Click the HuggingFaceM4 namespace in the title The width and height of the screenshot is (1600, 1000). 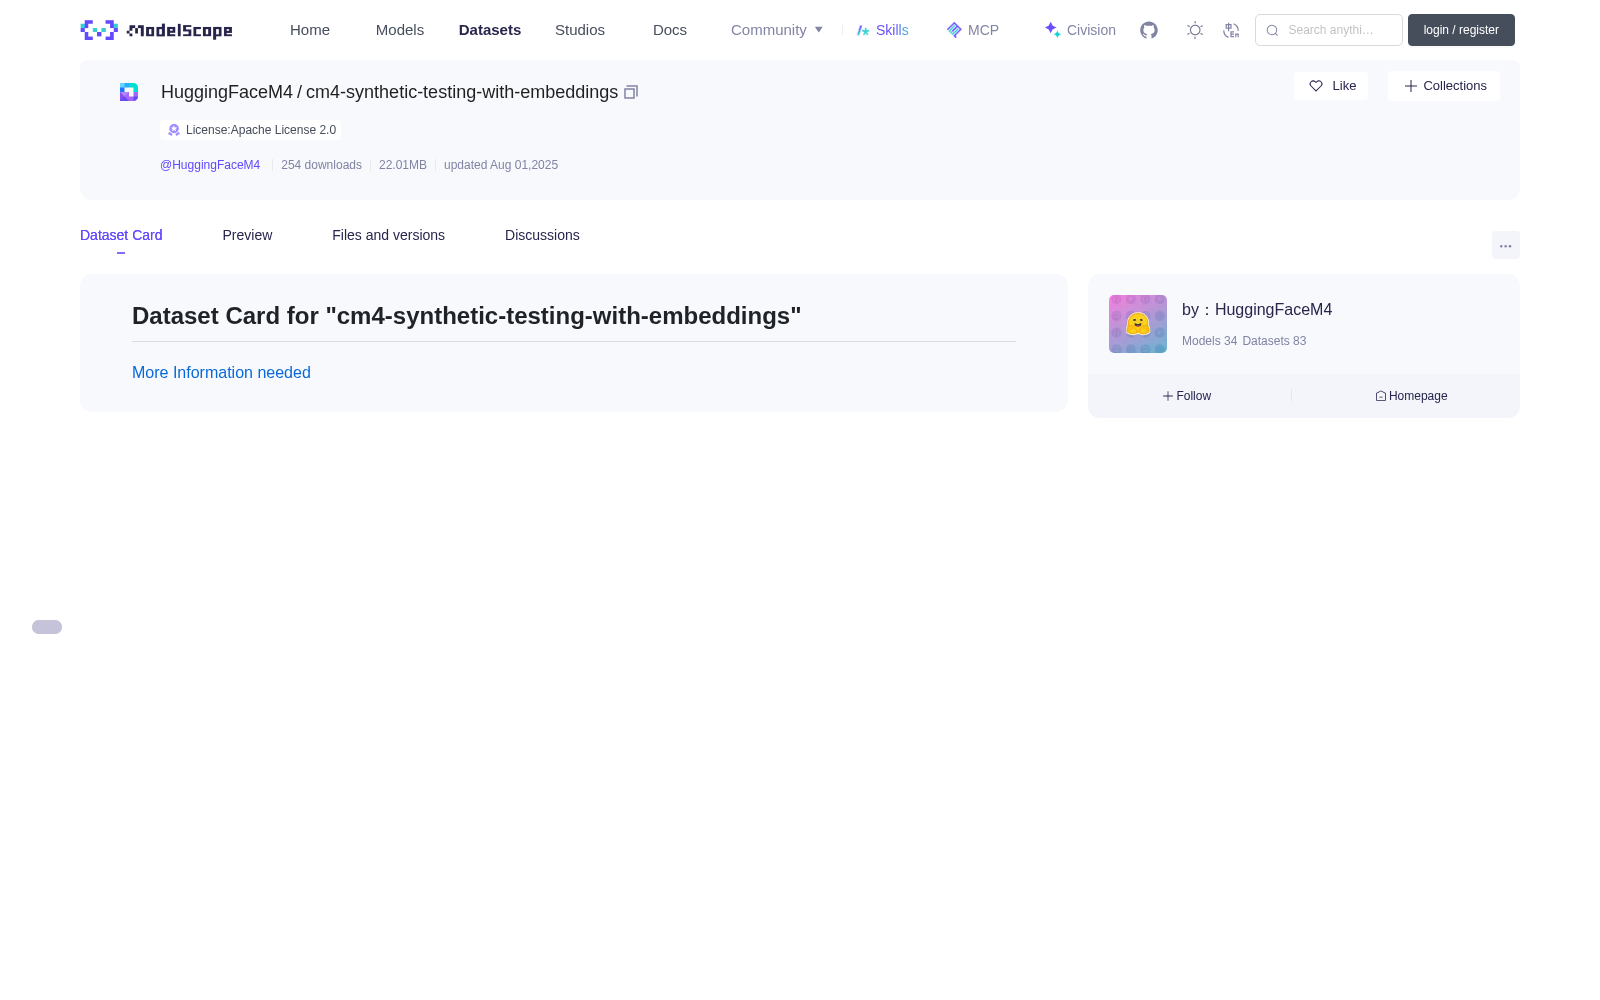click(227, 92)
